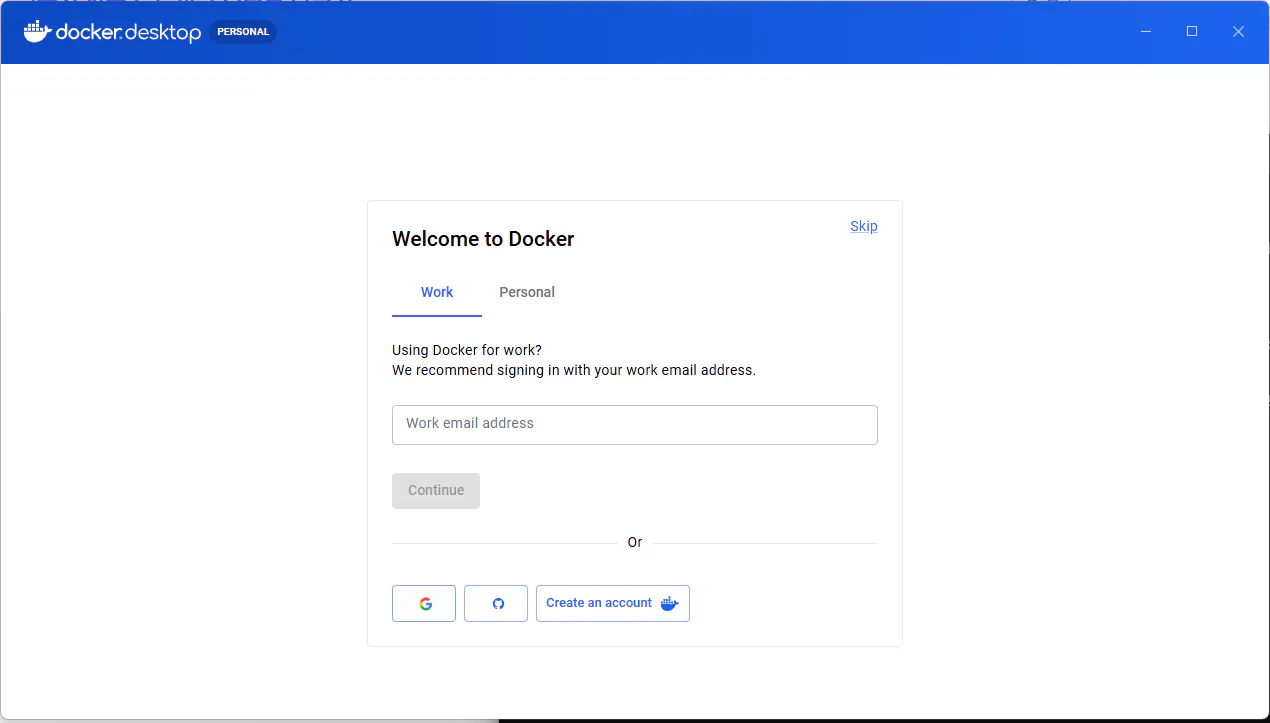Click the Skip link
The height and width of the screenshot is (723, 1270).
click(864, 226)
